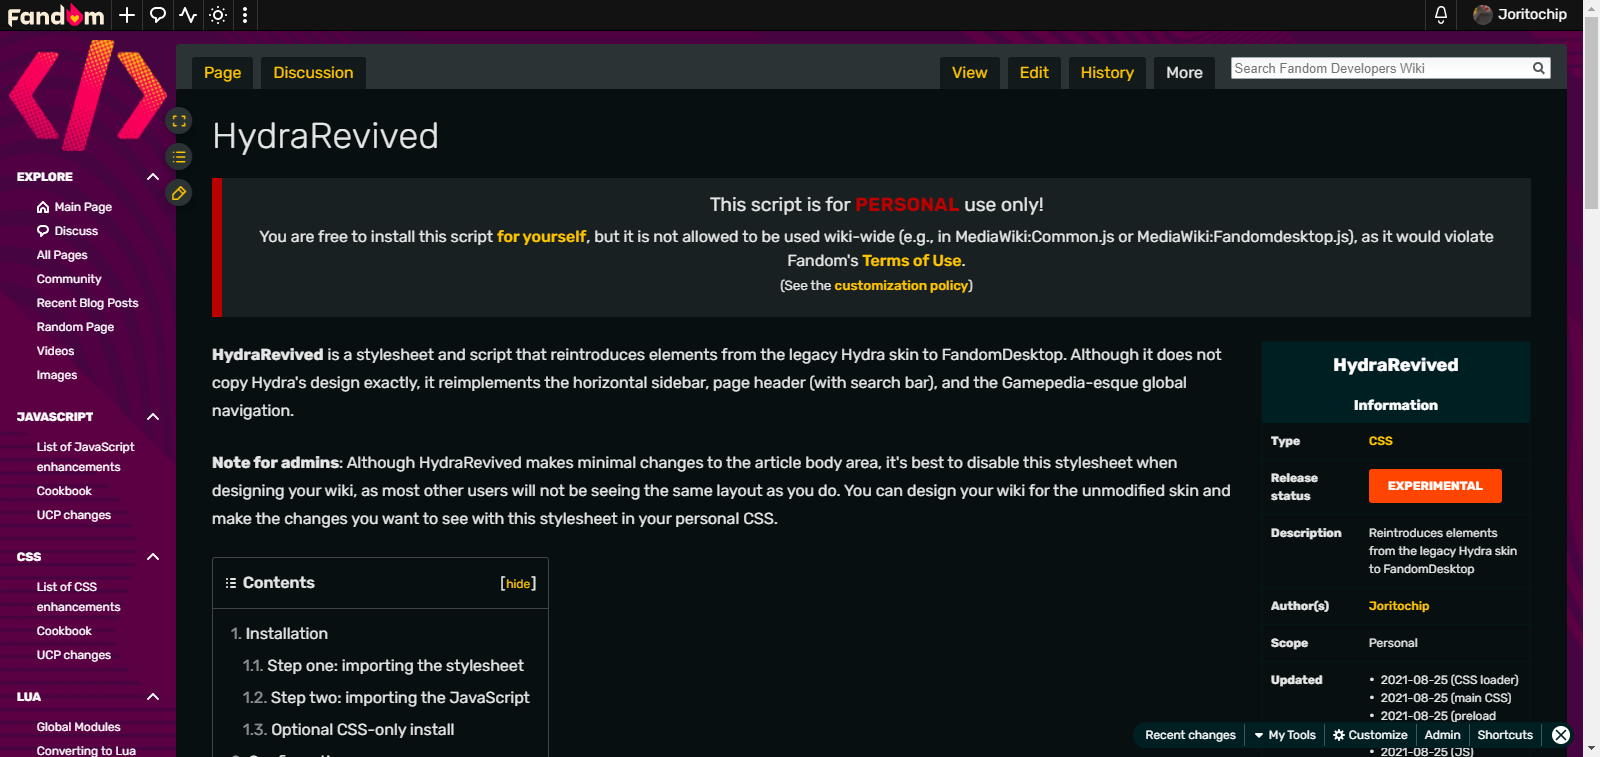Open the Joritochip user menu
The height and width of the screenshot is (757, 1600).
pos(1520,14)
